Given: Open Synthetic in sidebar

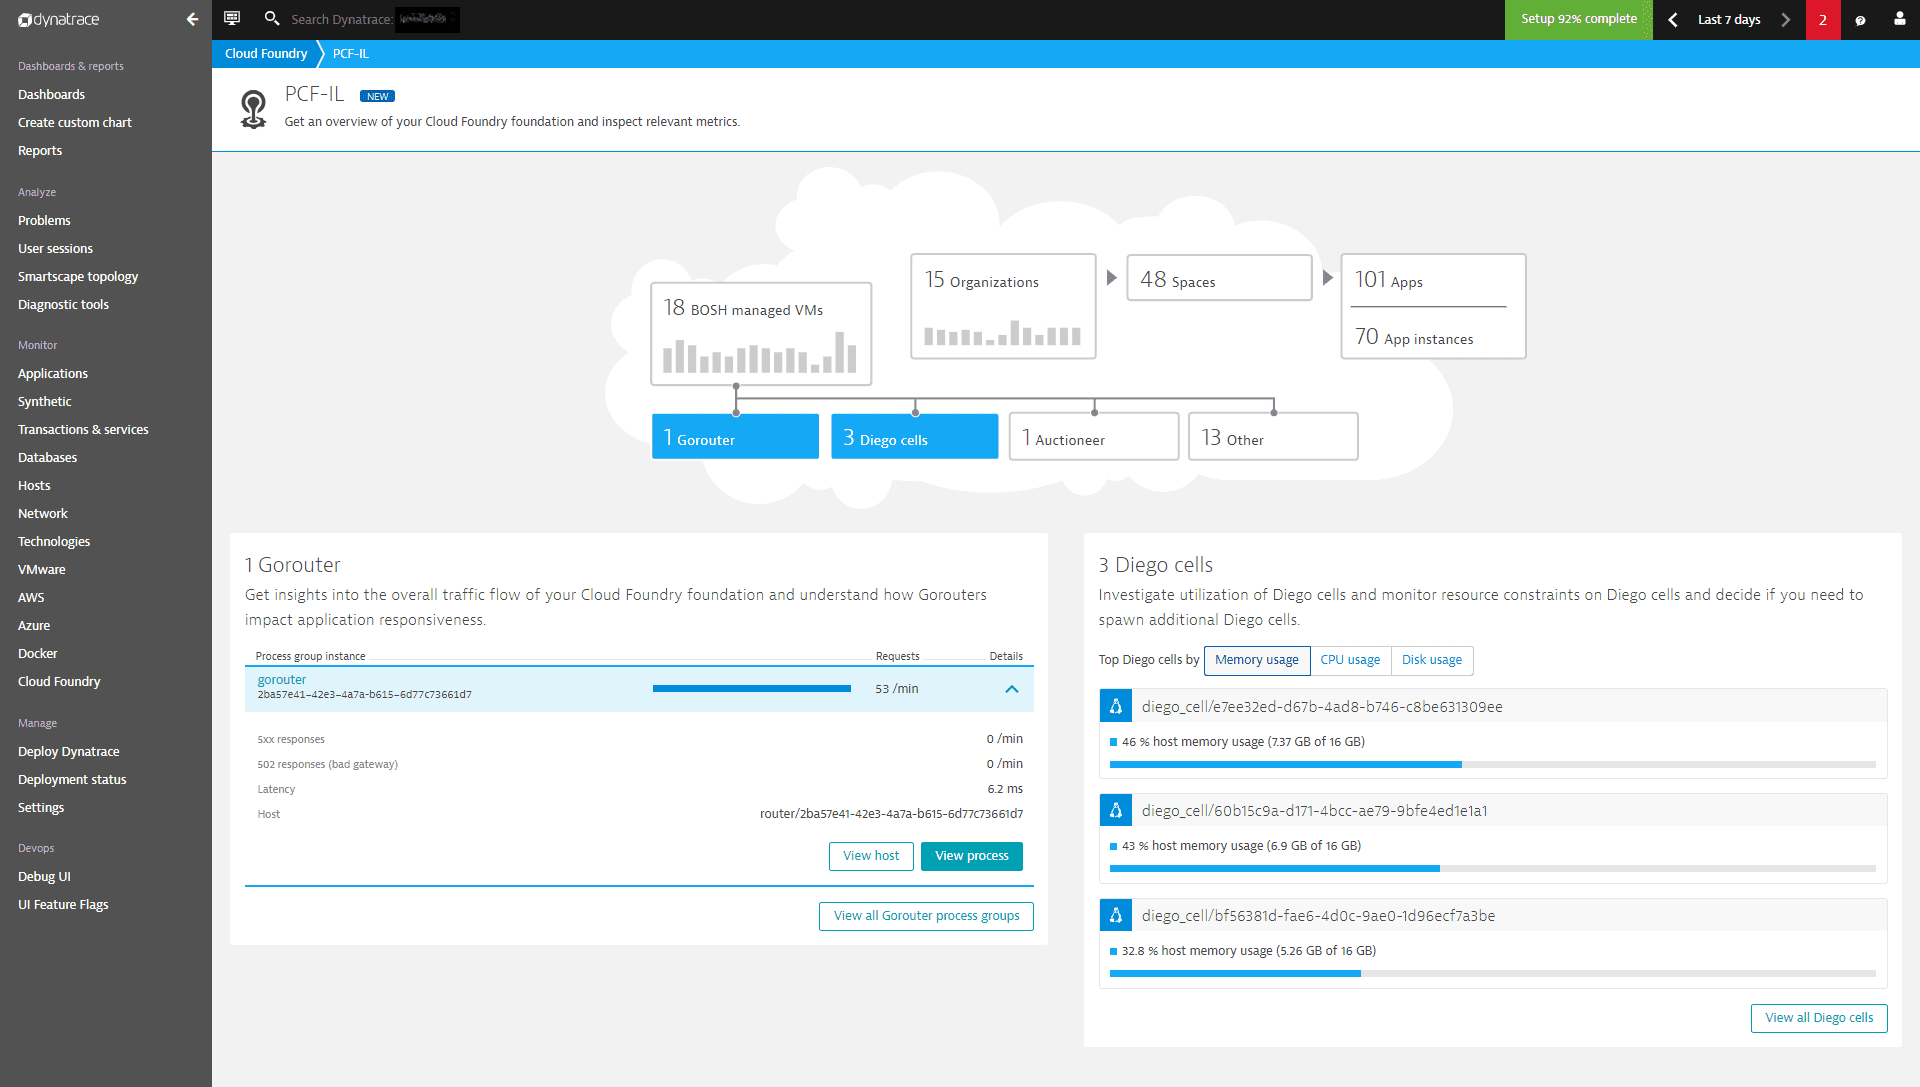Looking at the screenshot, I should pyautogui.click(x=45, y=402).
